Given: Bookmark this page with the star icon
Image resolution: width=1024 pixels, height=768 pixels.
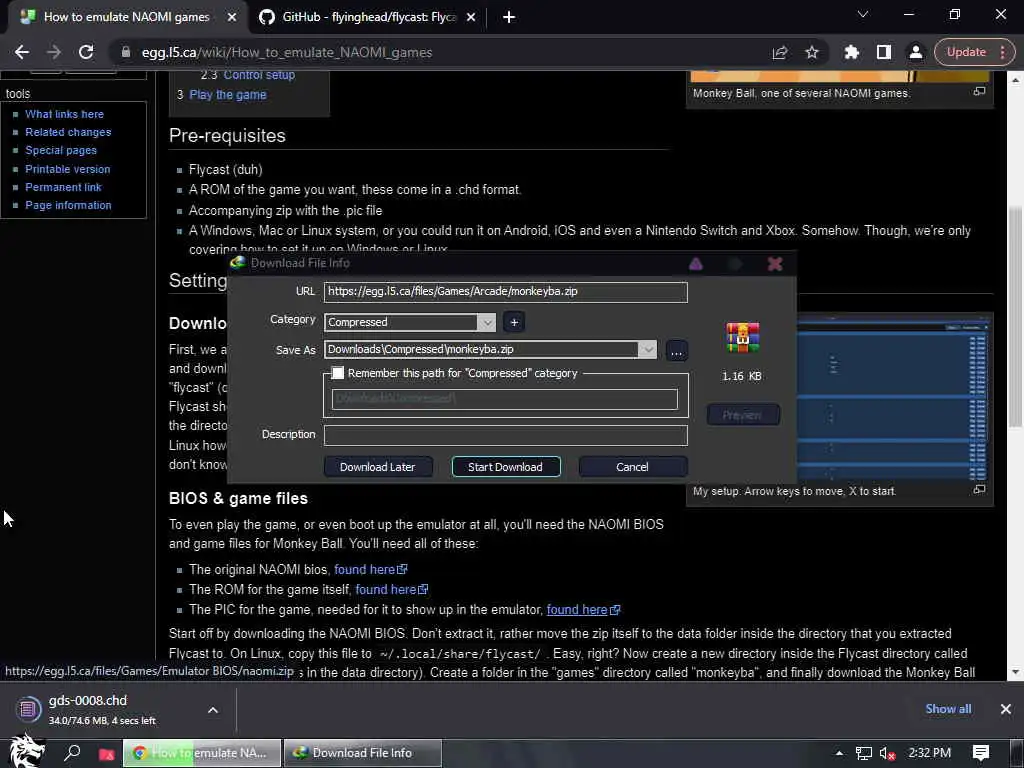Looking at the screenshot, I should coord(812,52).
